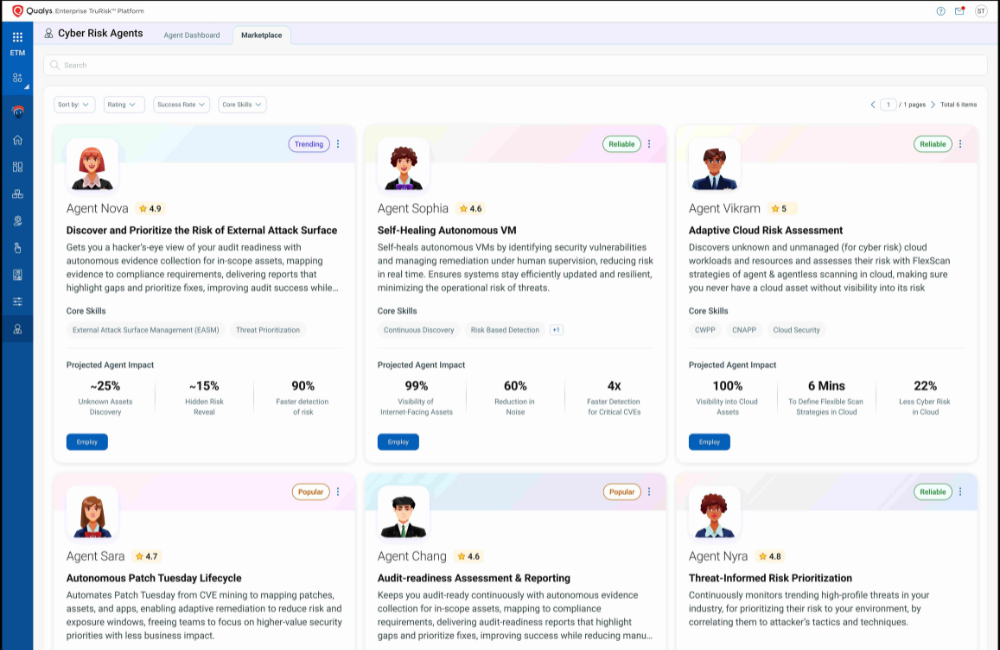The image size is (1000, 650).
Task: Open the ST user profile avatar
Action: click(x=980, y=11)
